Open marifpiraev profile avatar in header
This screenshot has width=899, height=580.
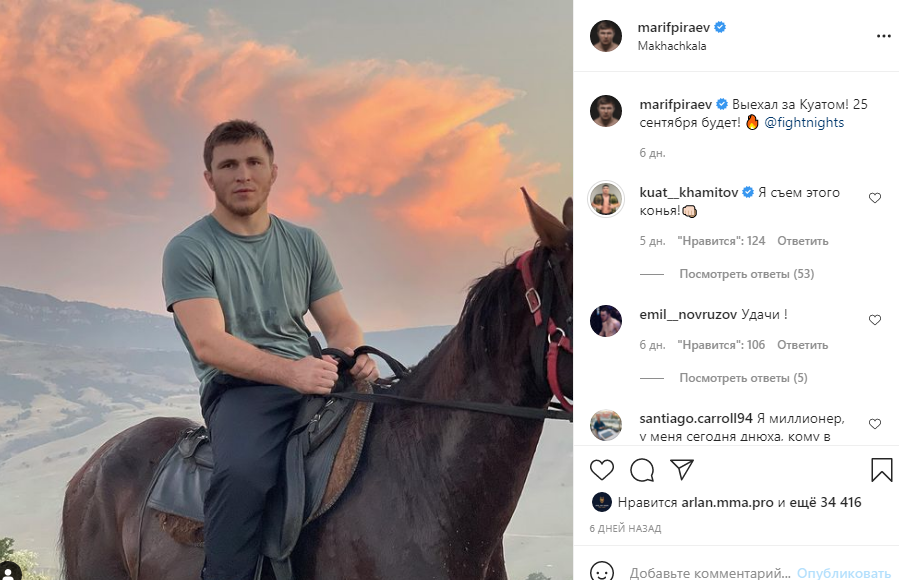tap(606, 36)
